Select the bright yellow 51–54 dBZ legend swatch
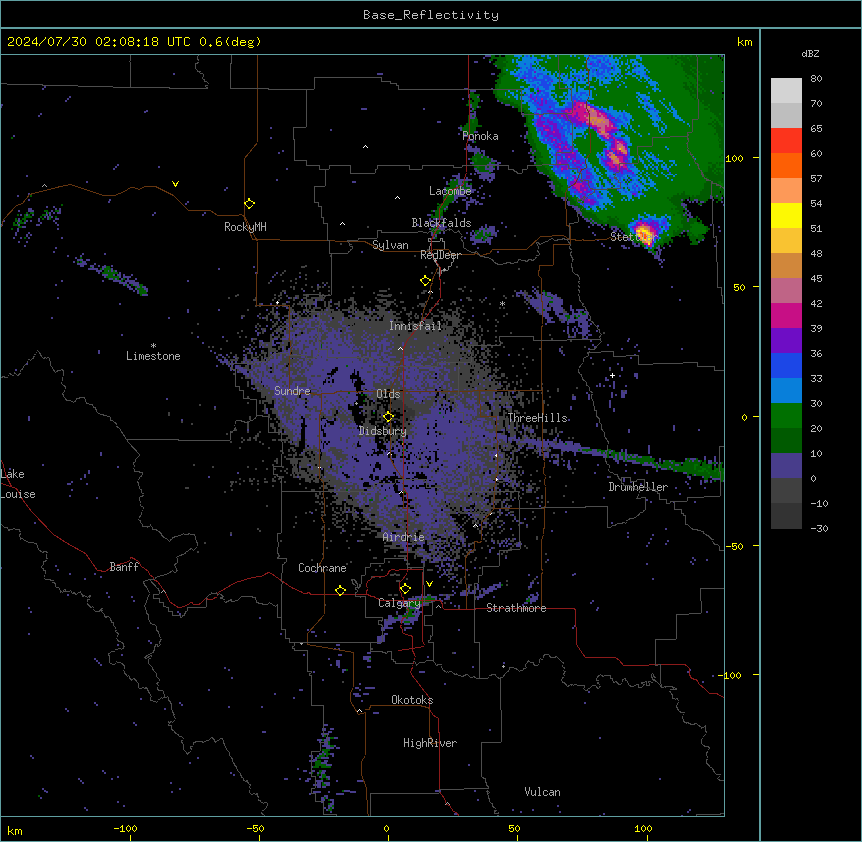This screenshot has height=842, width=862. tap(786, 215)
